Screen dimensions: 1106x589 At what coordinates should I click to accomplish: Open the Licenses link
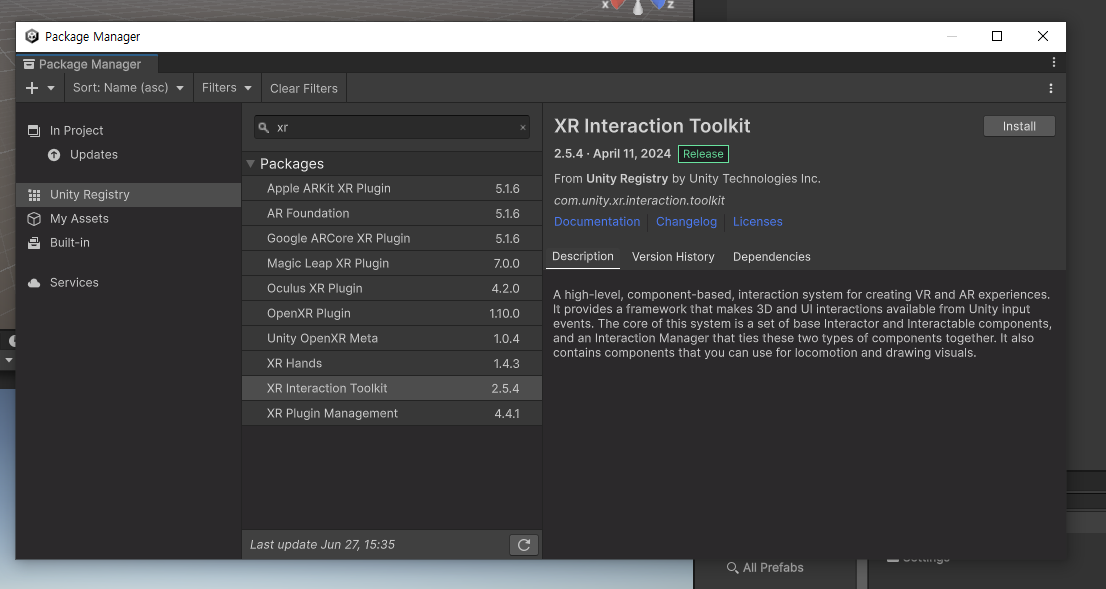click(758, 221)
